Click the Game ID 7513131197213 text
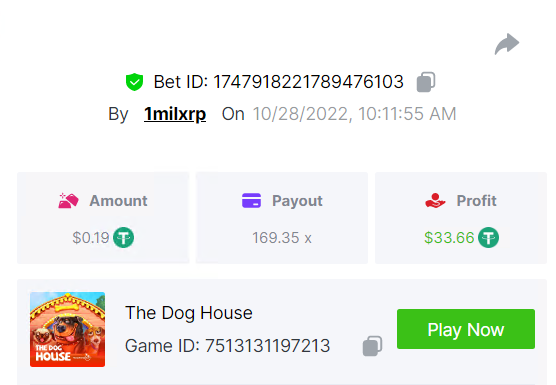This screenshot has width=556, height=385. [x=228, y=346]
